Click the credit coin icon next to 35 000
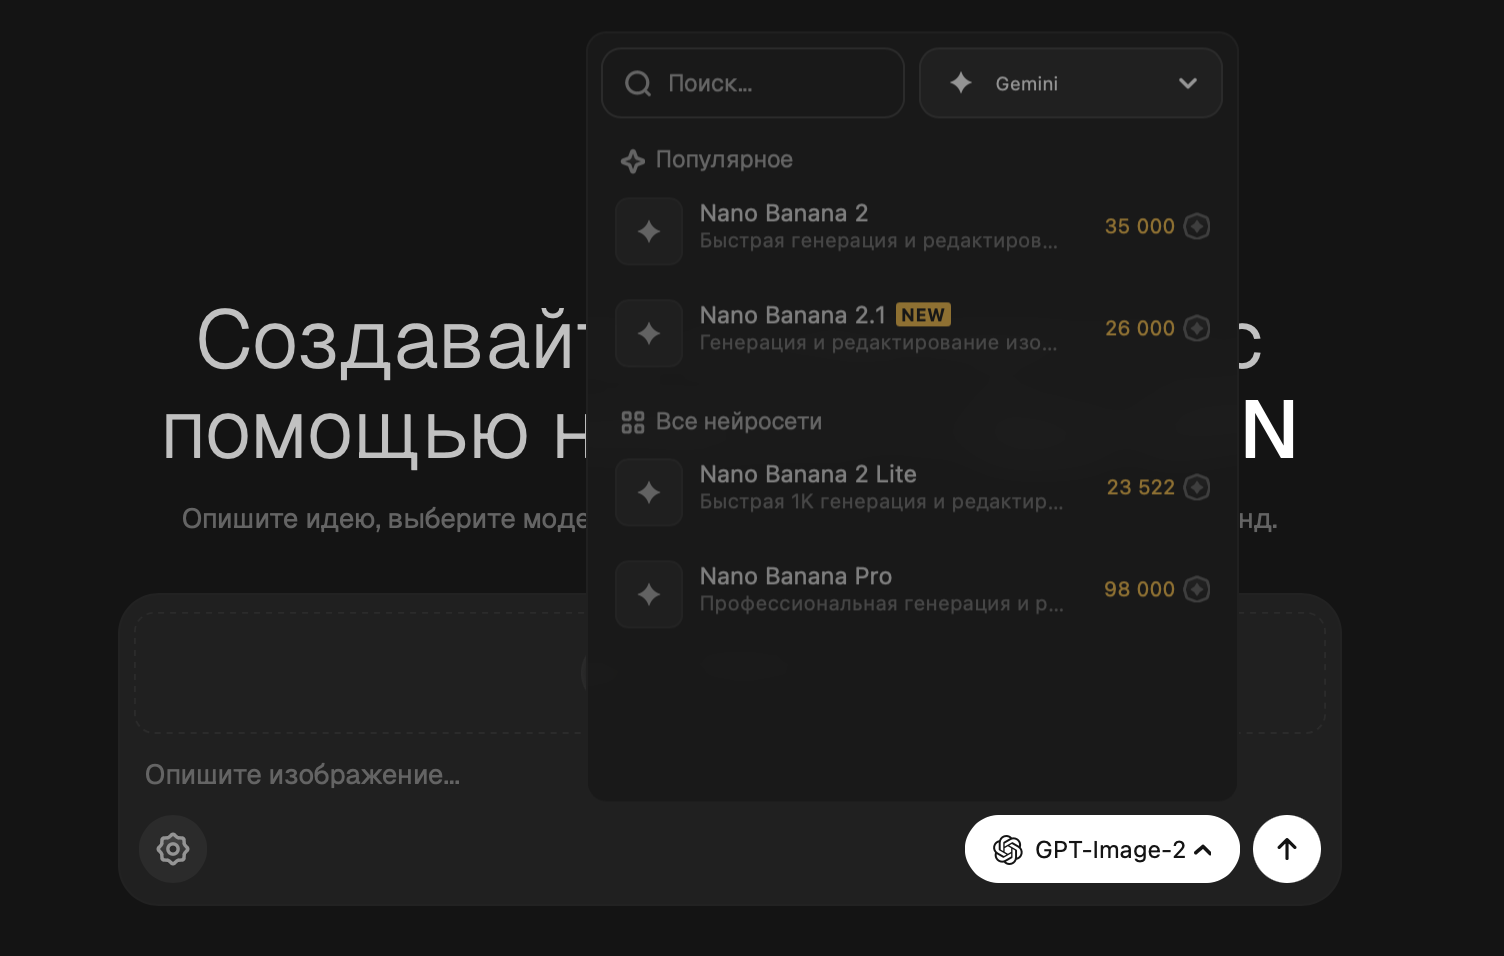1504x956 pixels. [1197, 227]
